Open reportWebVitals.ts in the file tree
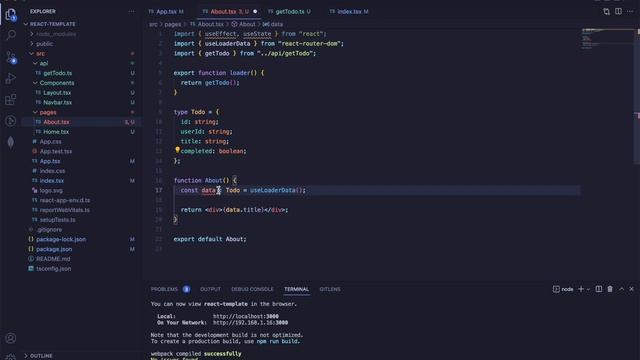 point(64,210)
